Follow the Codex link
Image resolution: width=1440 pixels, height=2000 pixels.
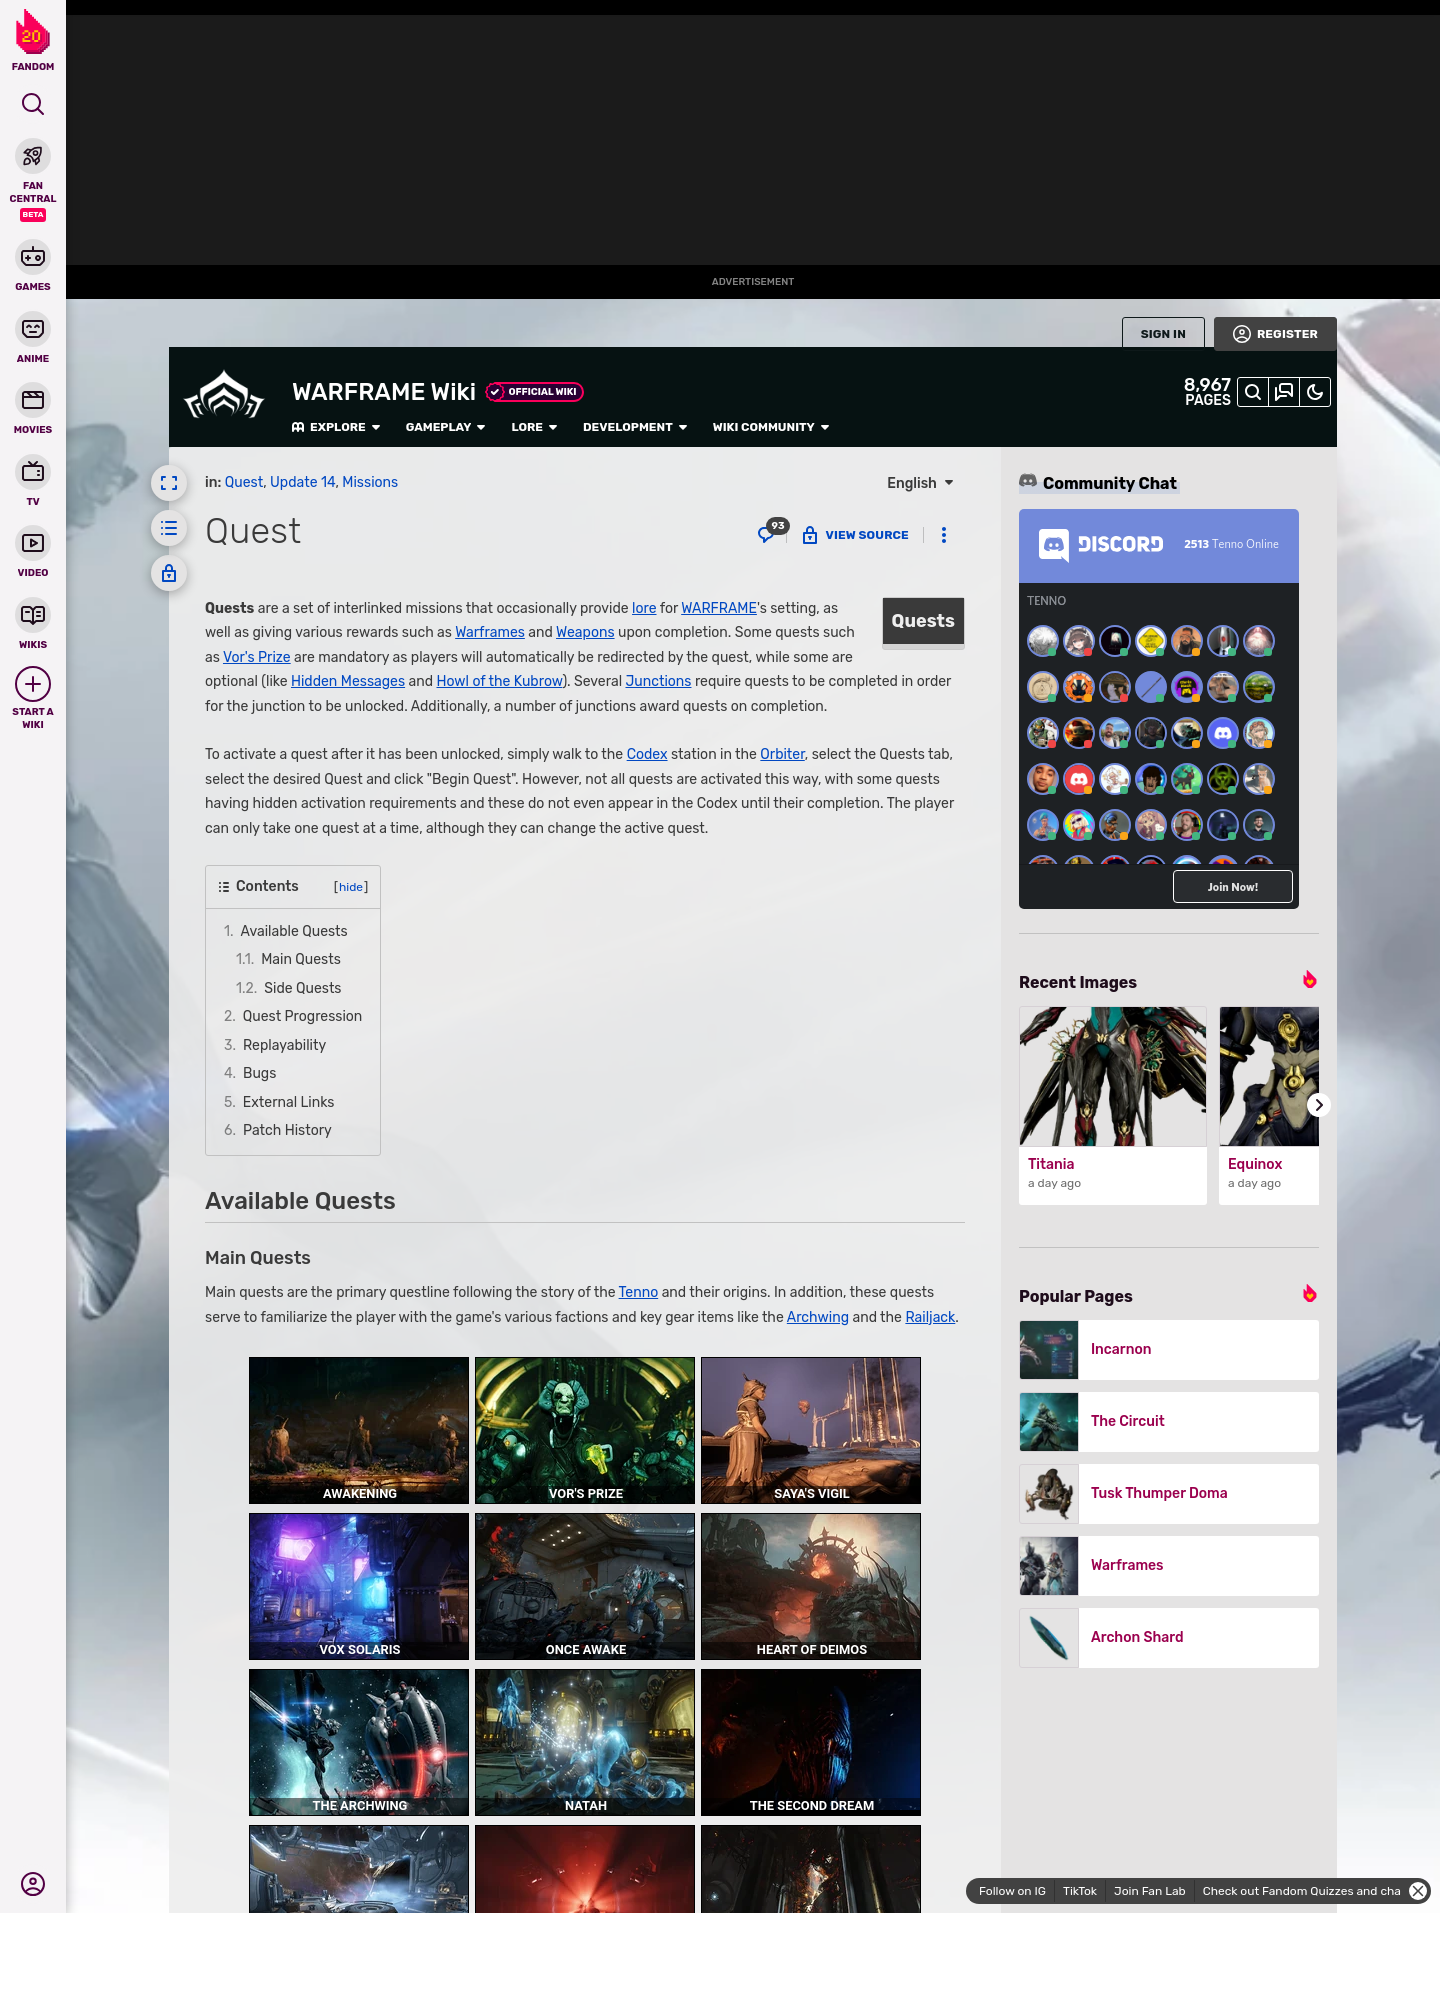(647, 754)
